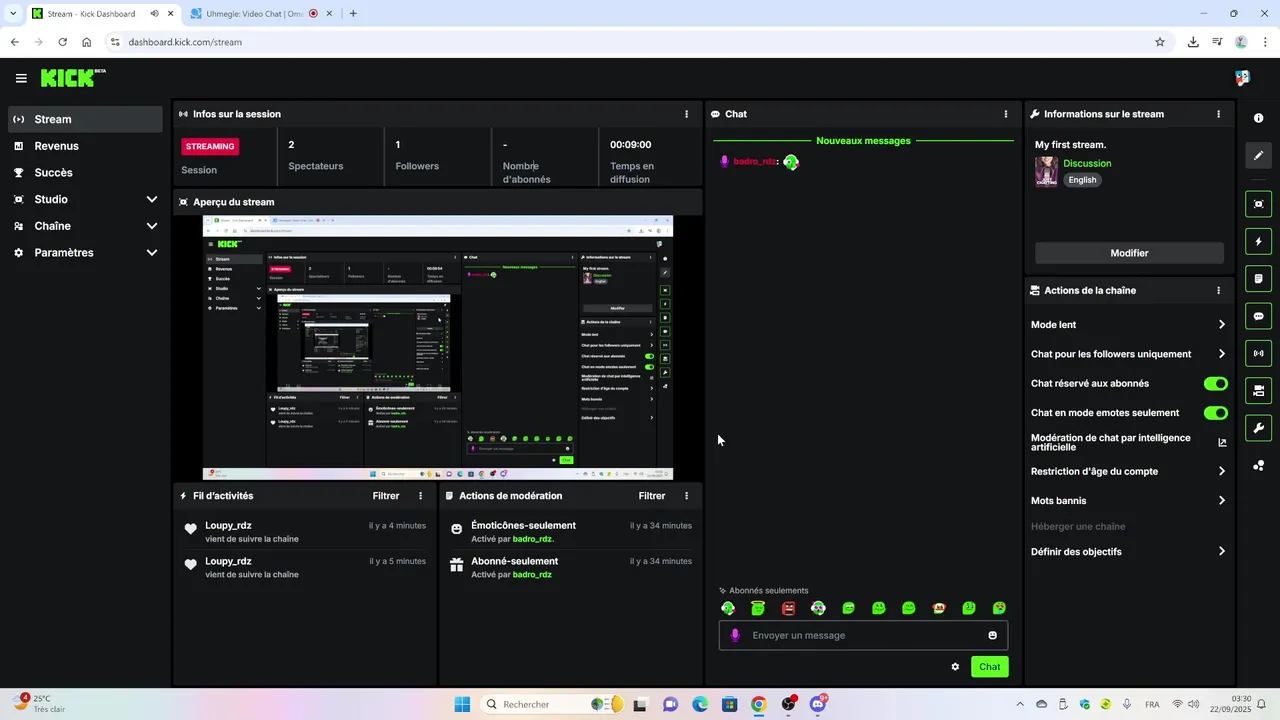Open the Windows Start menu
The height and width of the screenshot is (720, 1280).
(462, 705)
